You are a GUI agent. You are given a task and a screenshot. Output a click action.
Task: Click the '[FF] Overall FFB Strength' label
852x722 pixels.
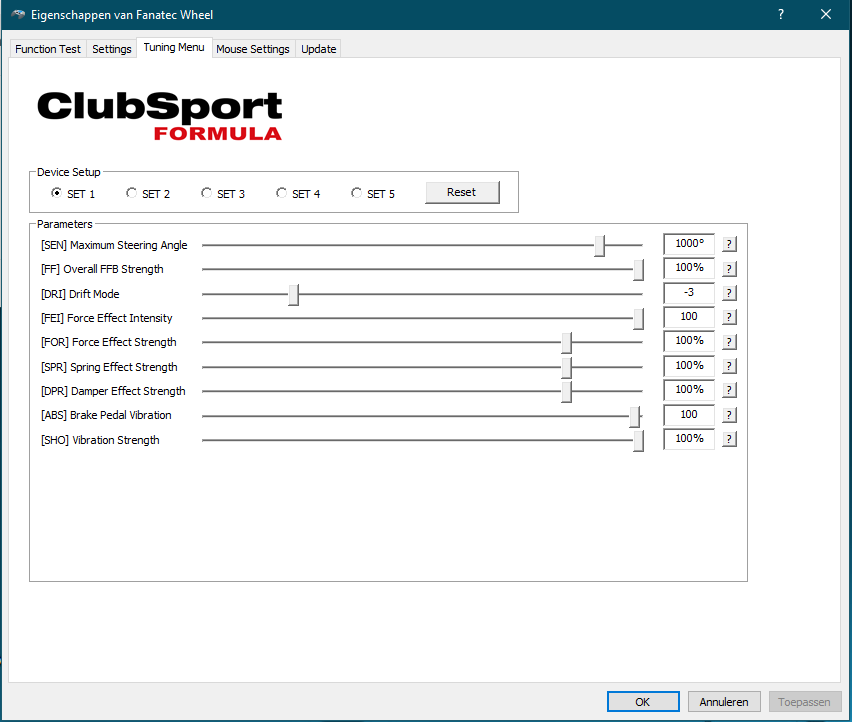[x=102, y=269]
